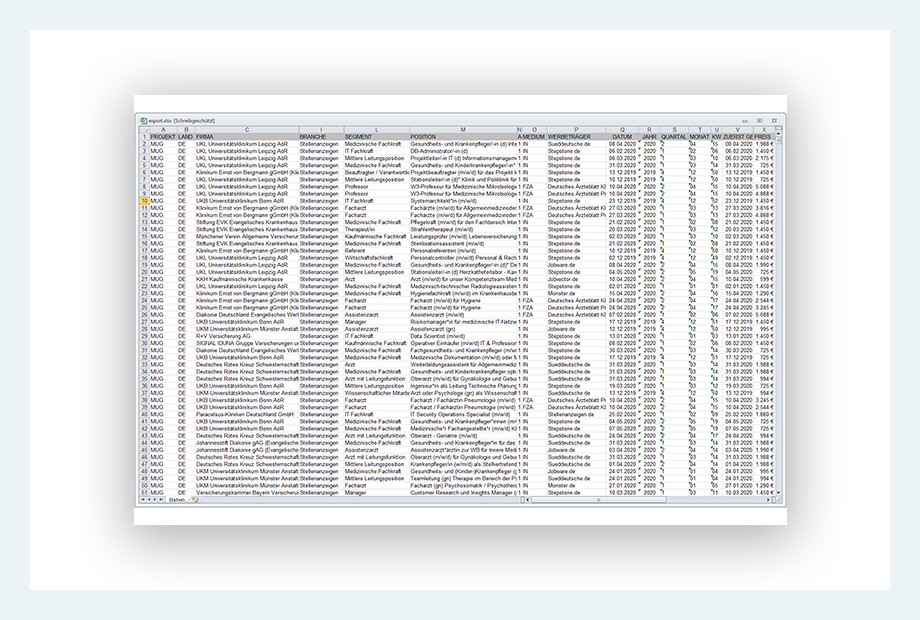920x620 pixels.
Task: Click the cell 'Paracelsus-Kliniken Deutschland GmbH'
Action: [247, 414]
